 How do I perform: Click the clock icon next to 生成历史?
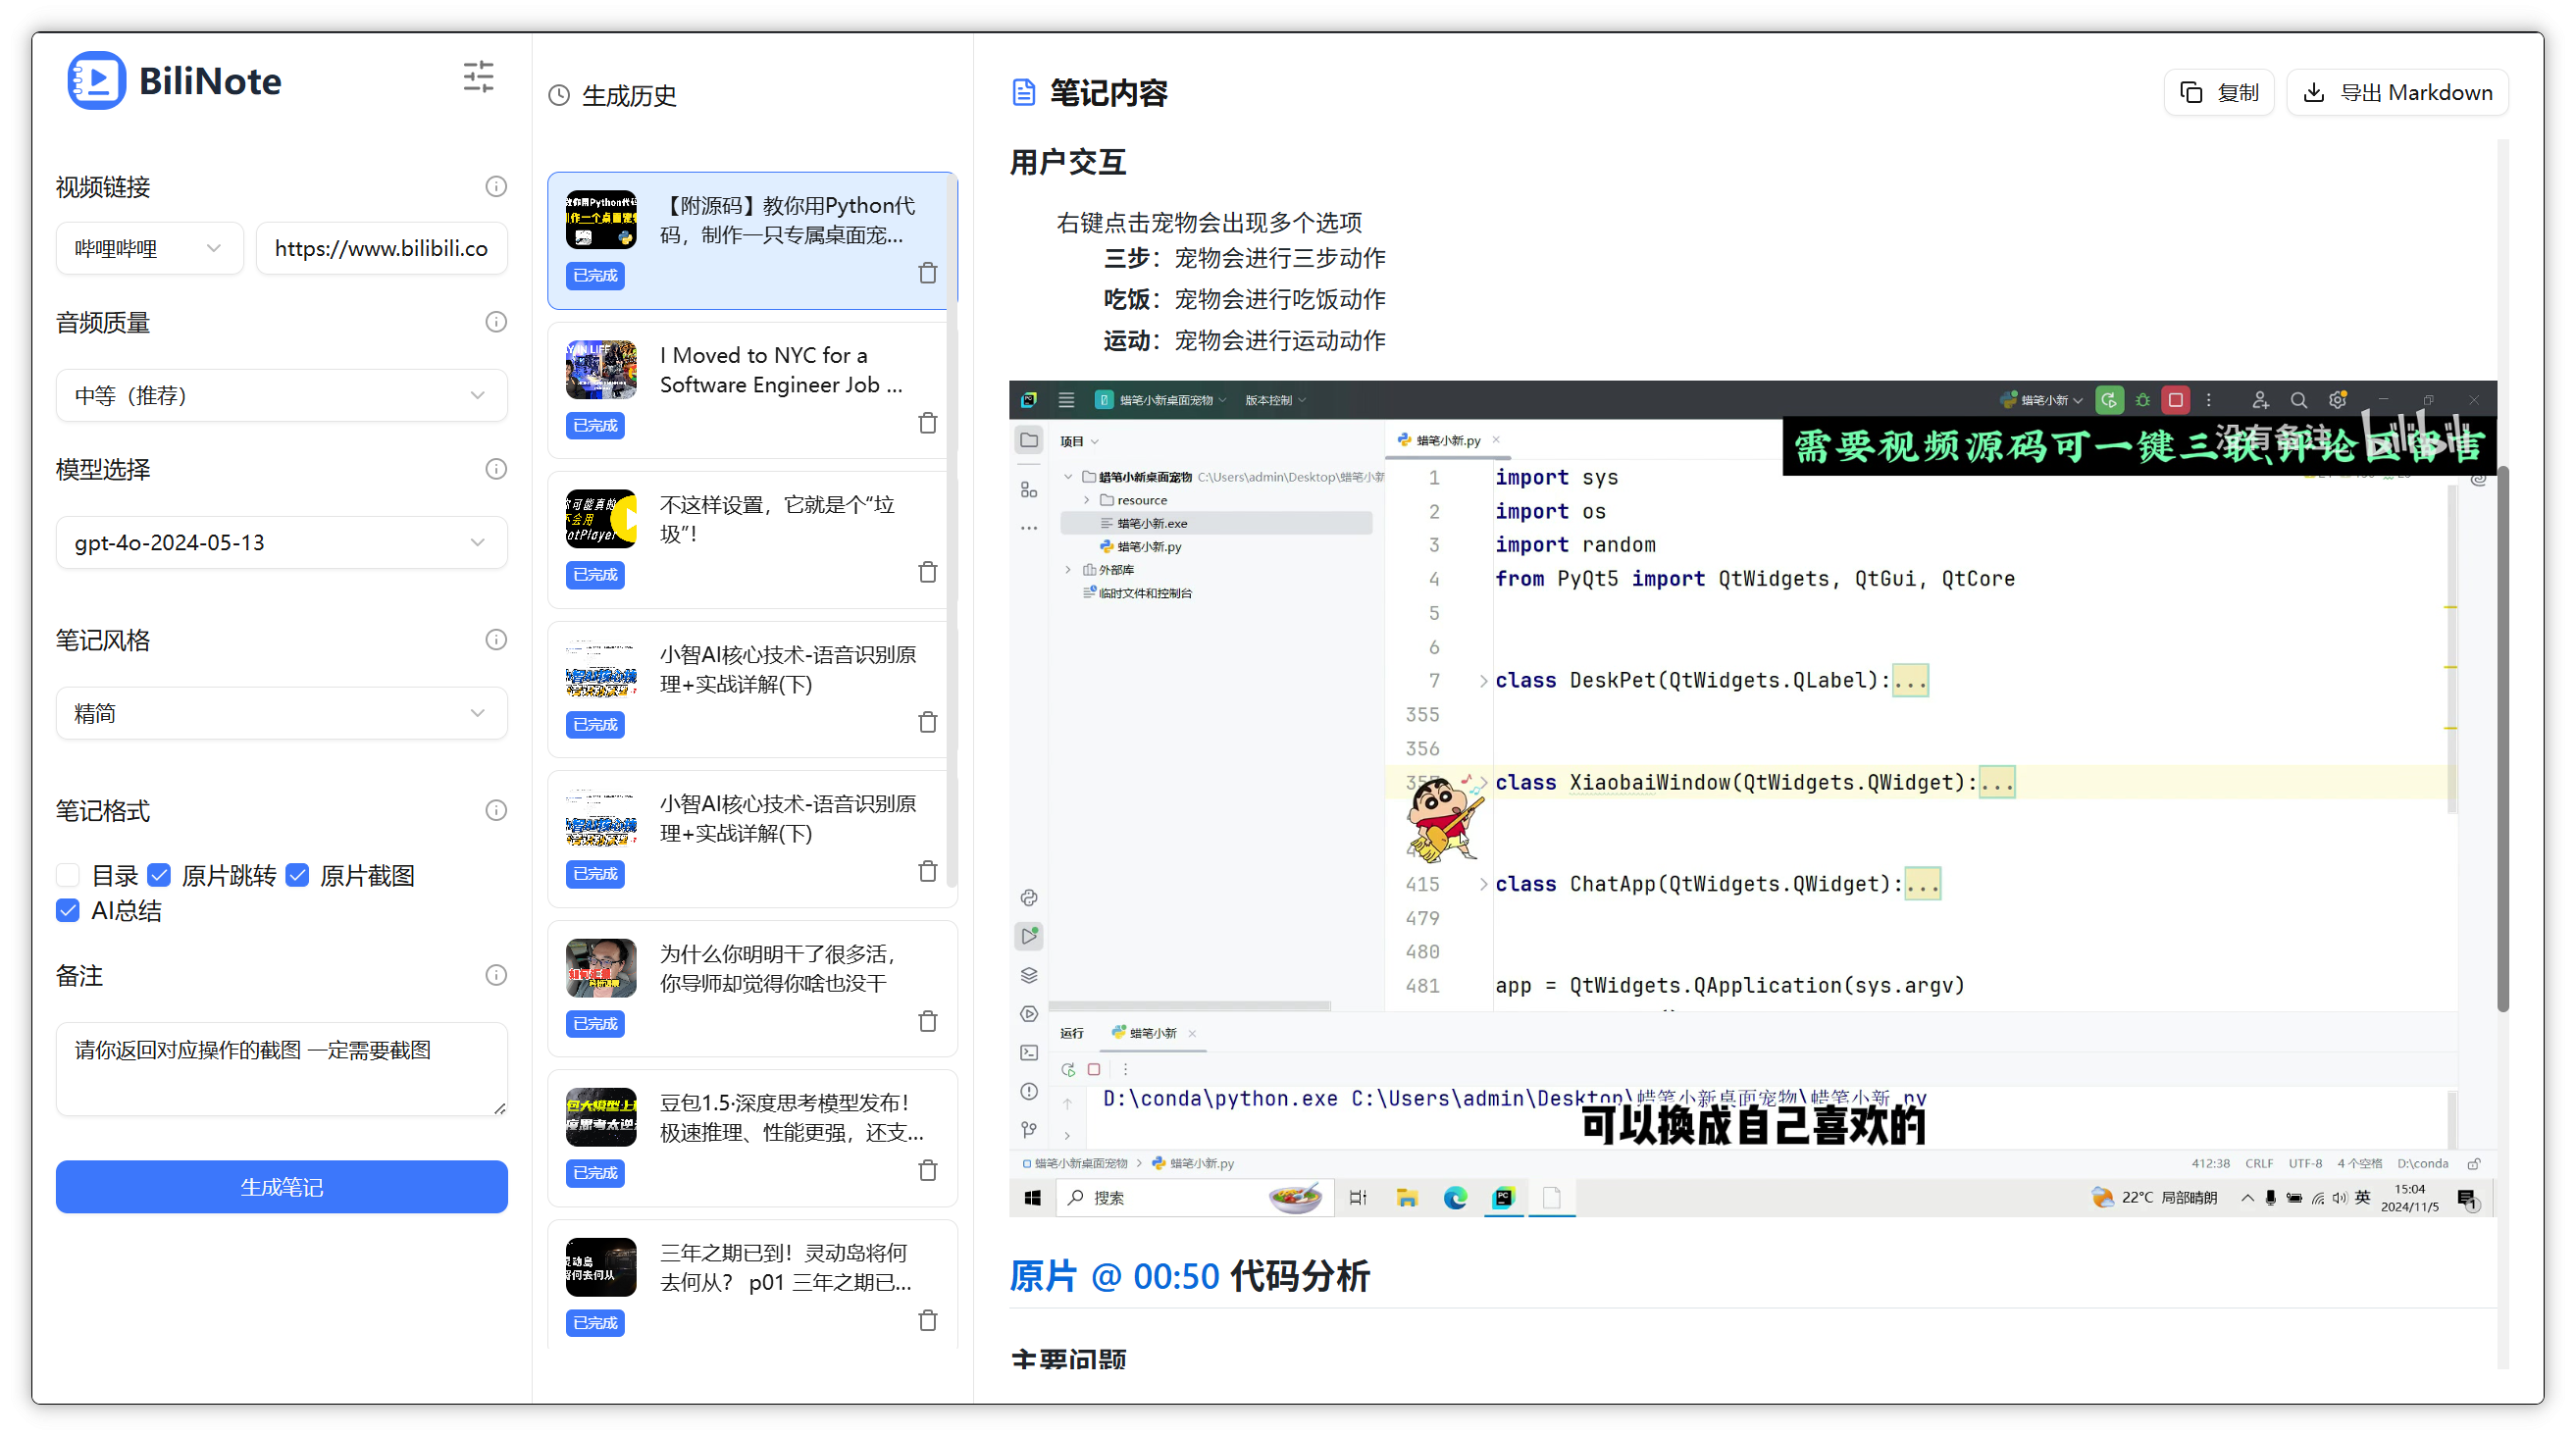[x=559, y=96]
